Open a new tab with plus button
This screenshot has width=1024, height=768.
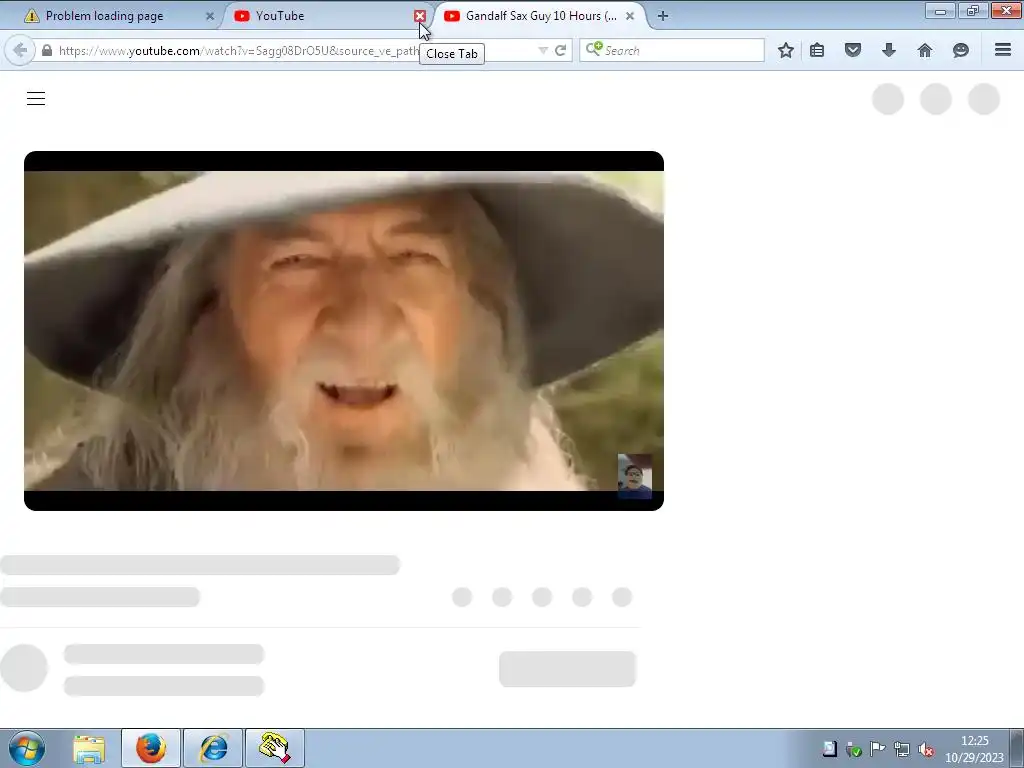point(663,16)
